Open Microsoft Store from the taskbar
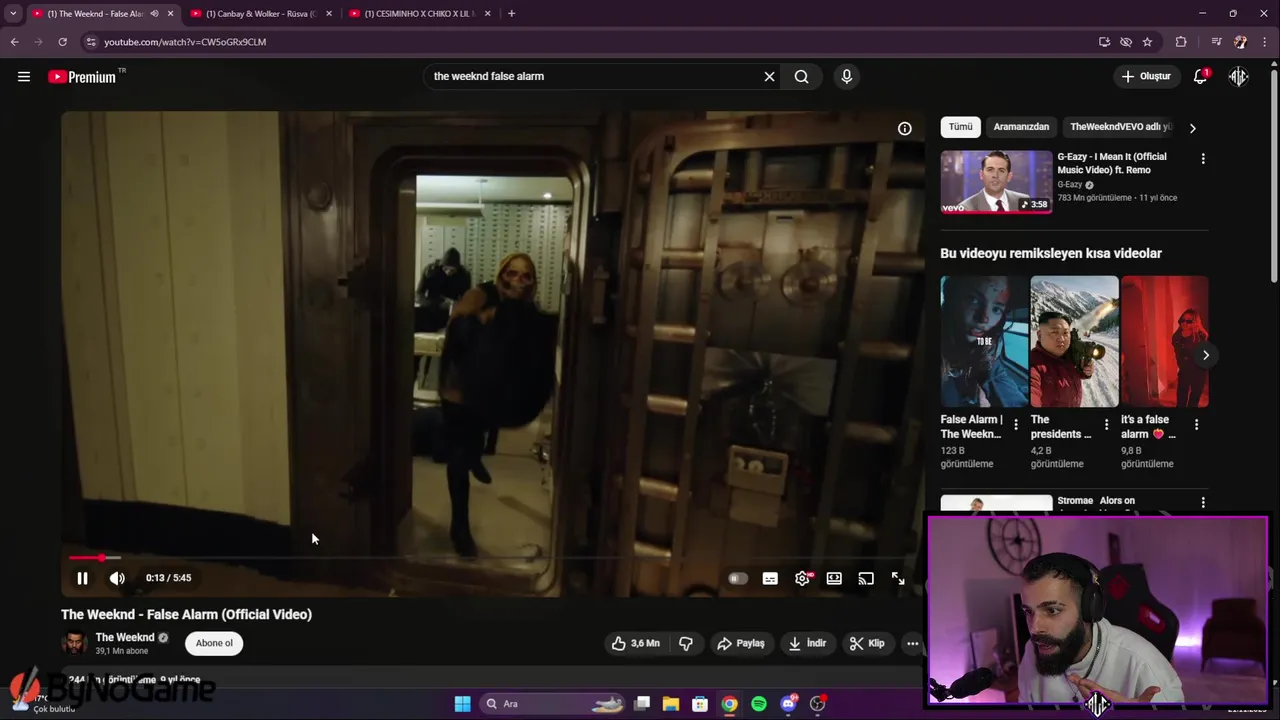 click(x=700, y=704)
